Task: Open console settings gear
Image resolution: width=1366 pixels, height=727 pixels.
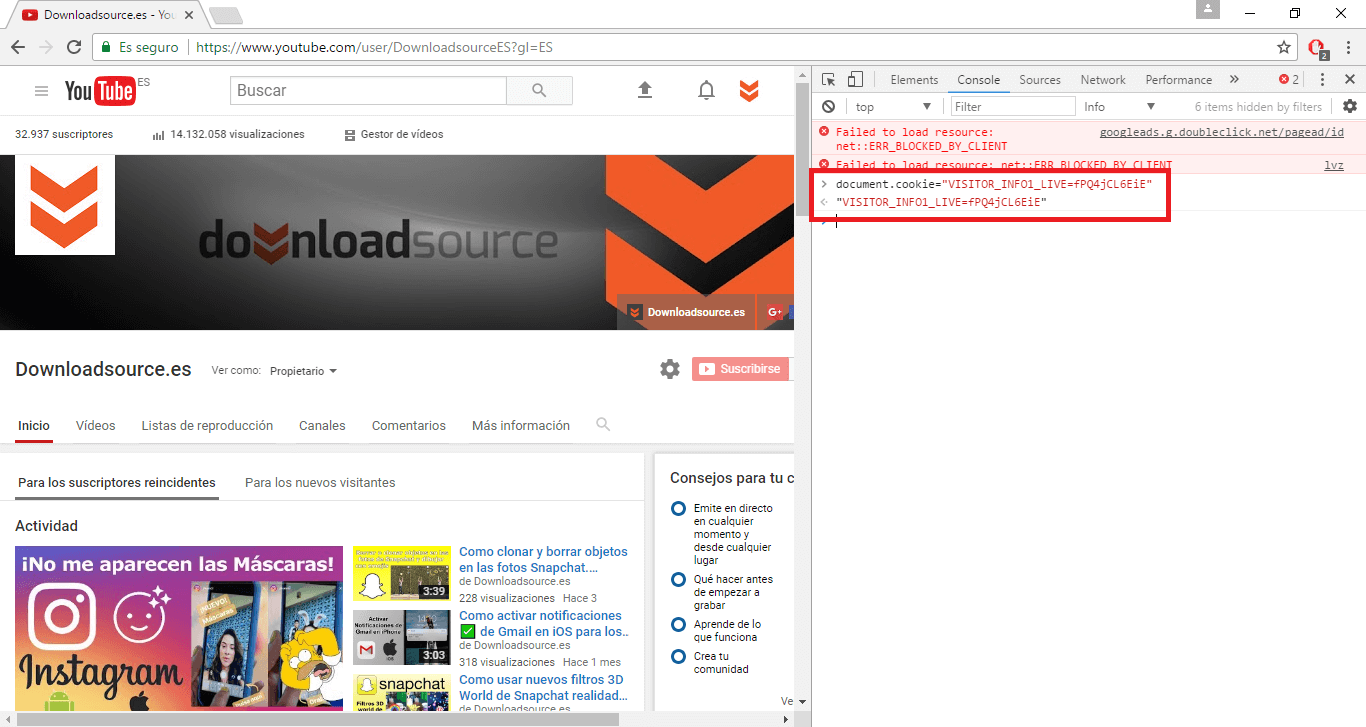Action: tap(1350, 106)
